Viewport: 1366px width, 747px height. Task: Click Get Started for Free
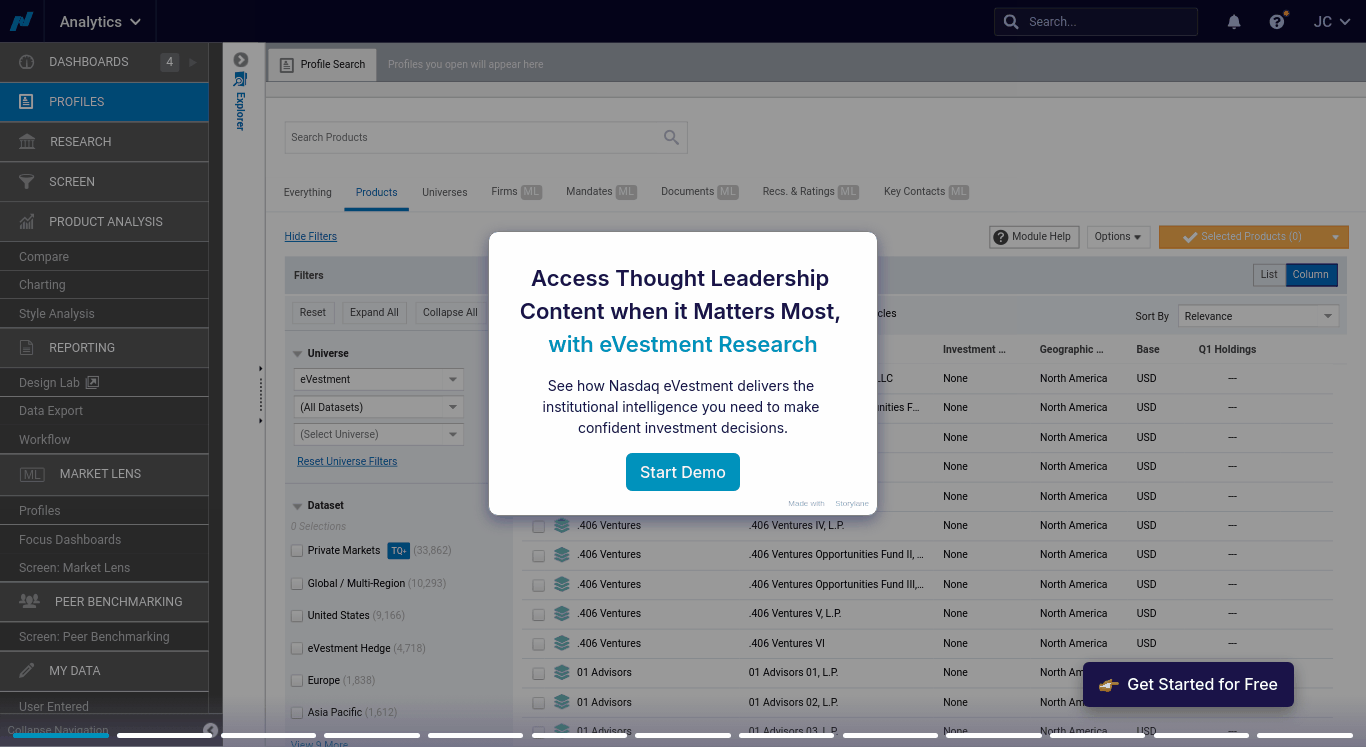(x=1188, y=685)
